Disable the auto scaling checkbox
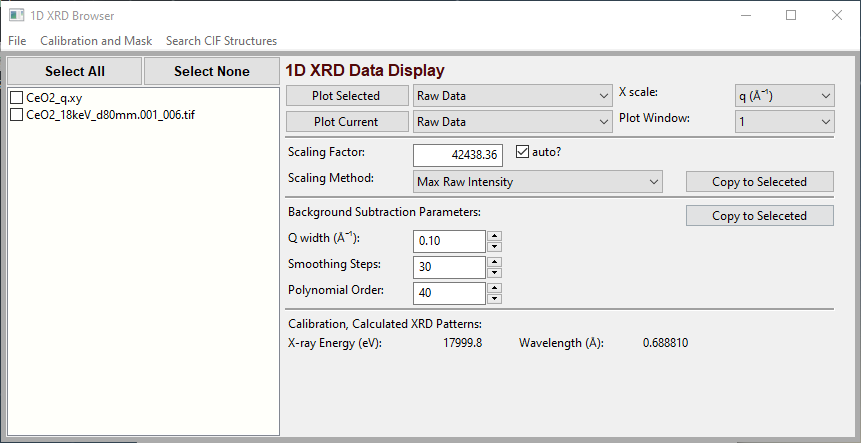 point(522,153)
